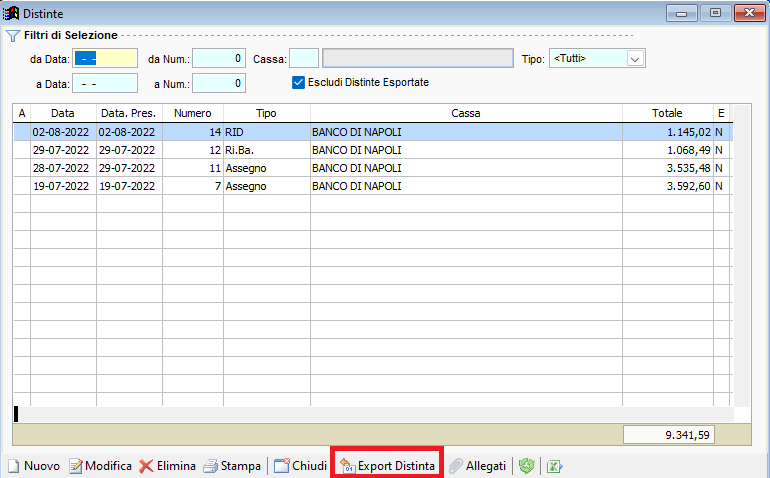Click the Excel export icon
Viewport: 770px width, 478px height.
click(554, 466)
